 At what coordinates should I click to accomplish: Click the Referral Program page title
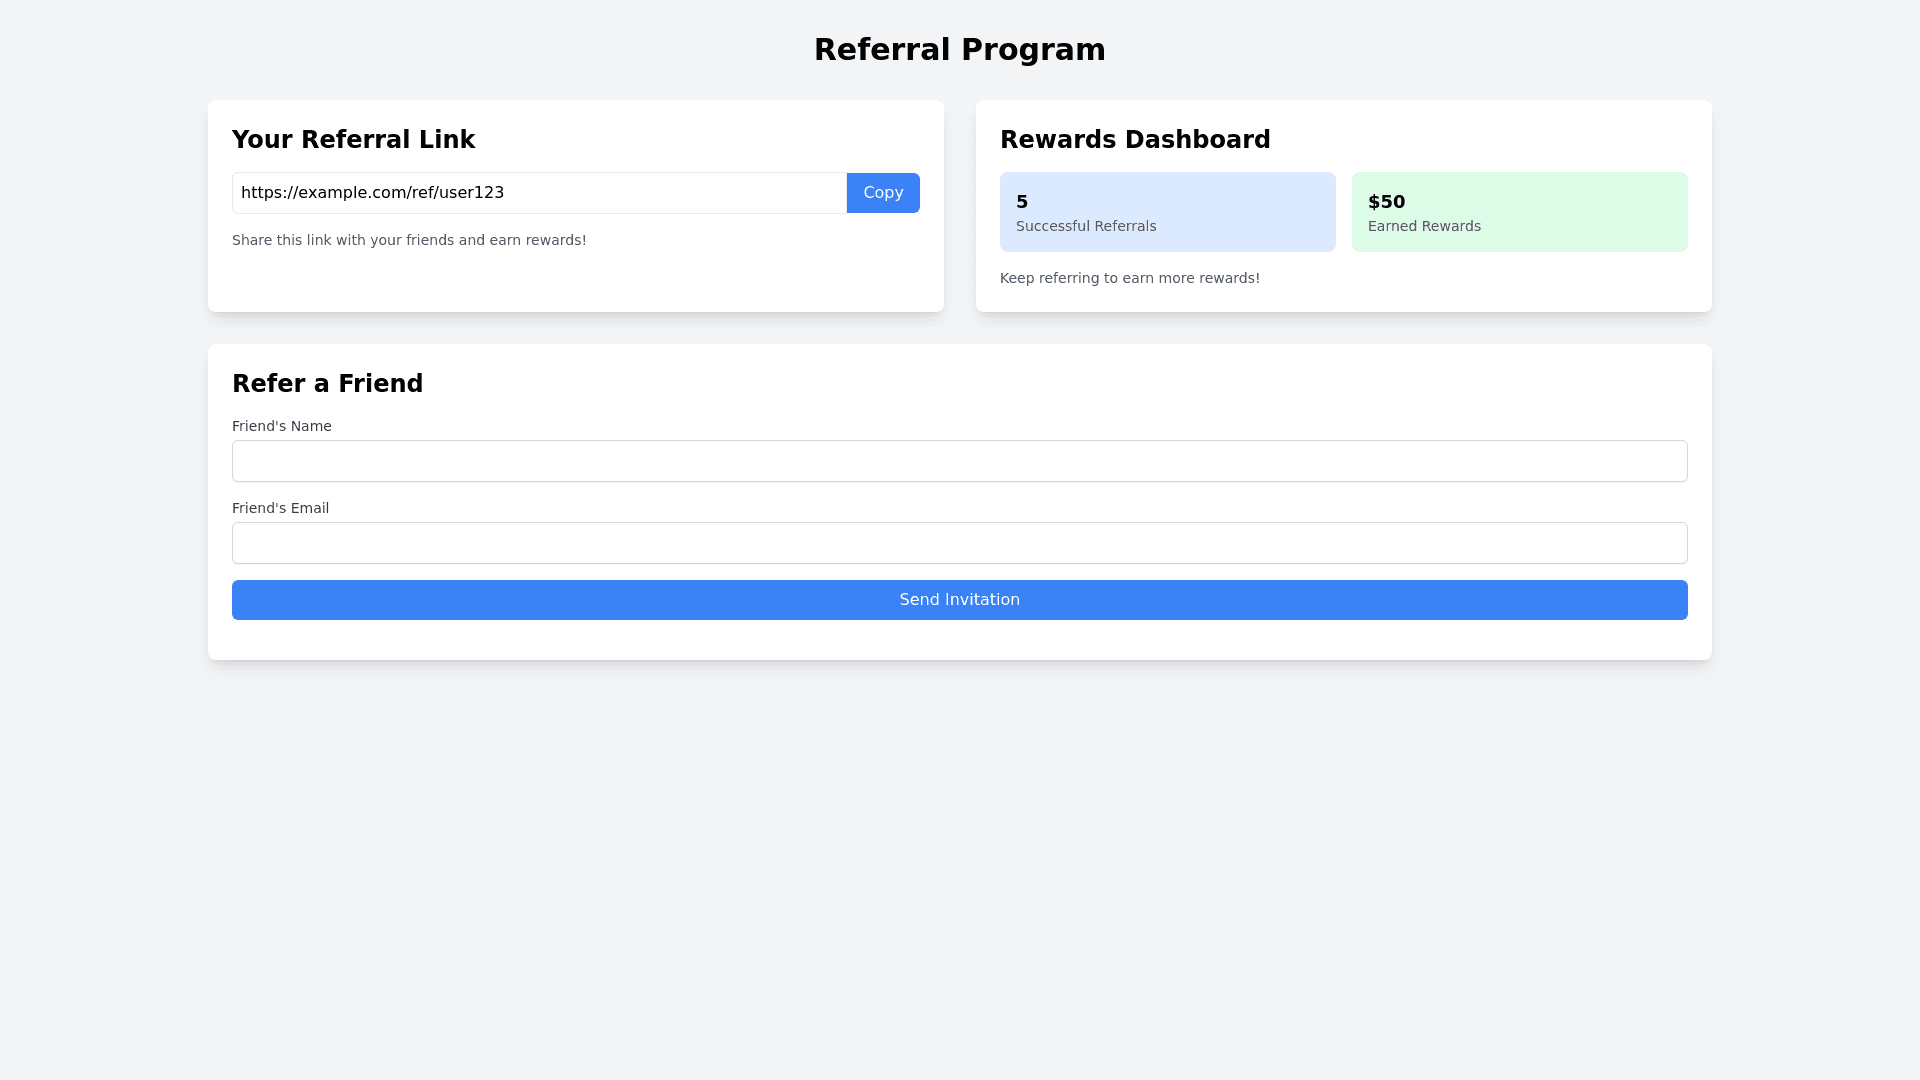pos(959,50)
